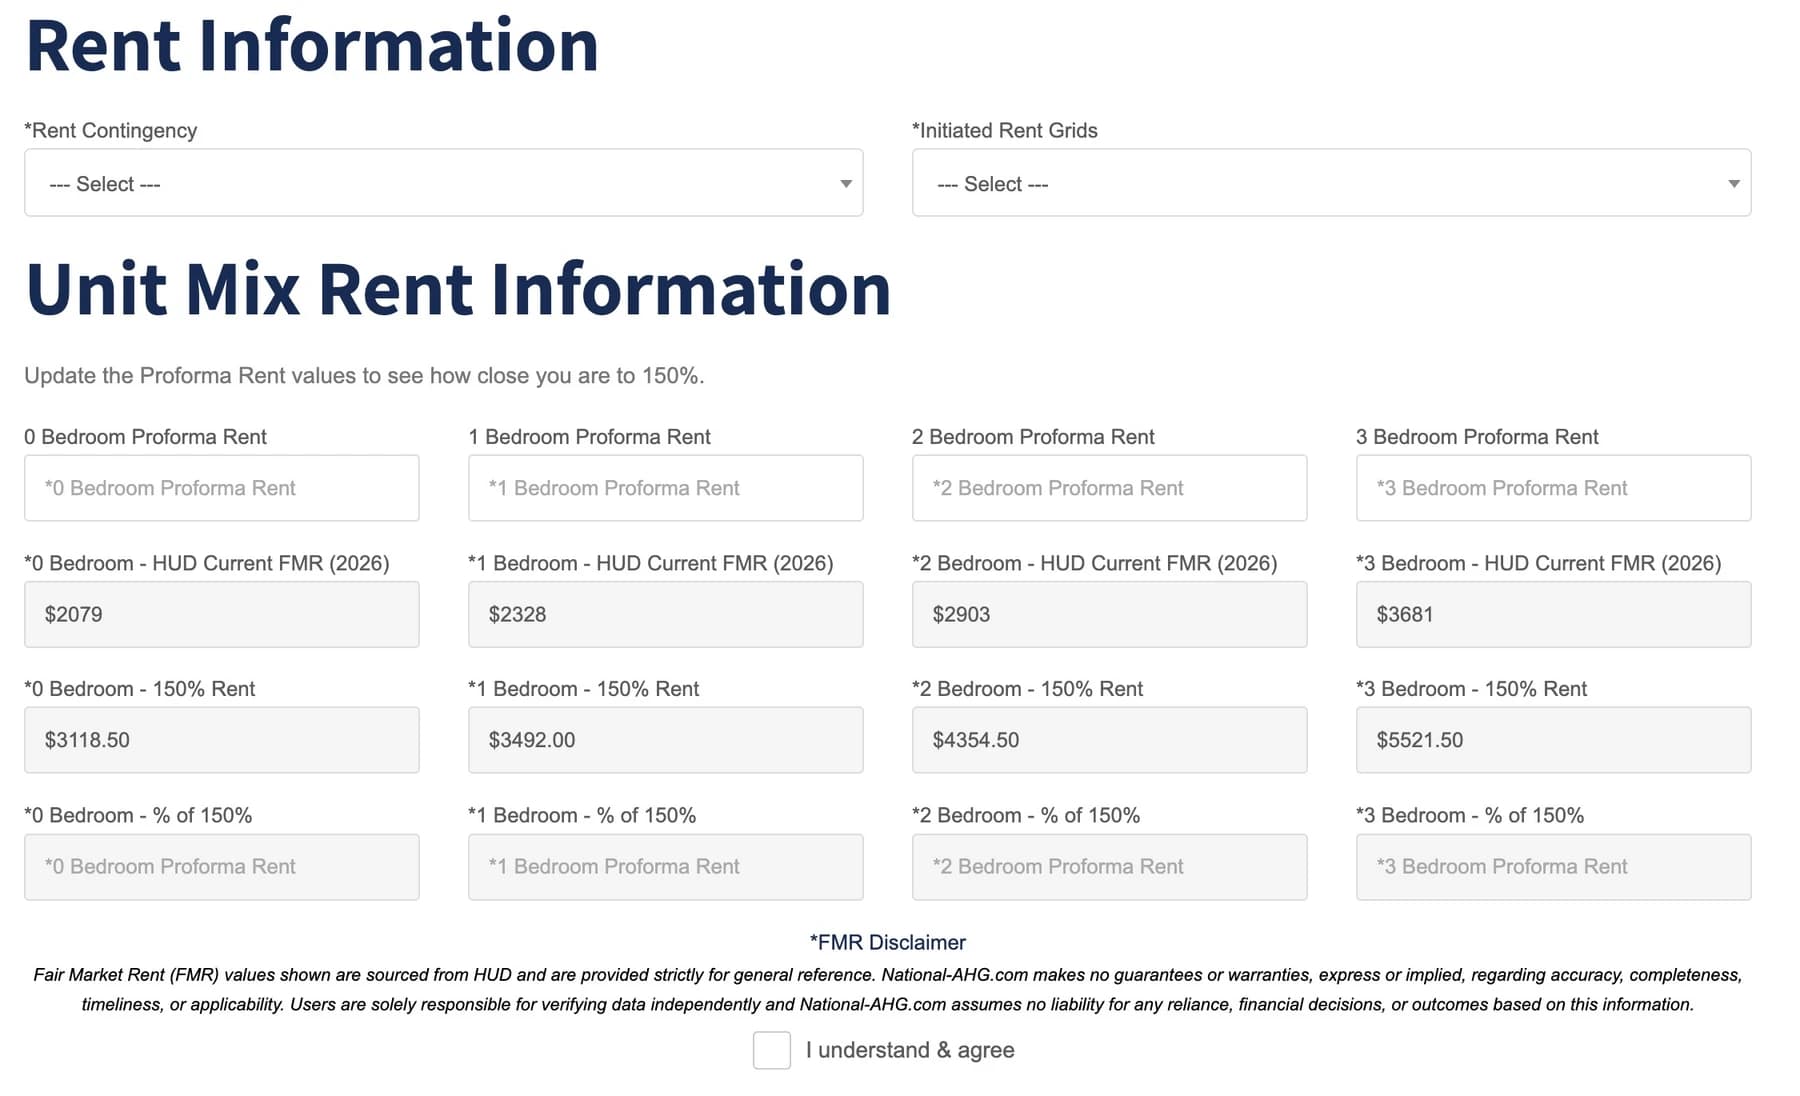1800x1096 pixels.
Task: Click the 2 Bedroom % of 150% field
Action: pos(1109,867)
